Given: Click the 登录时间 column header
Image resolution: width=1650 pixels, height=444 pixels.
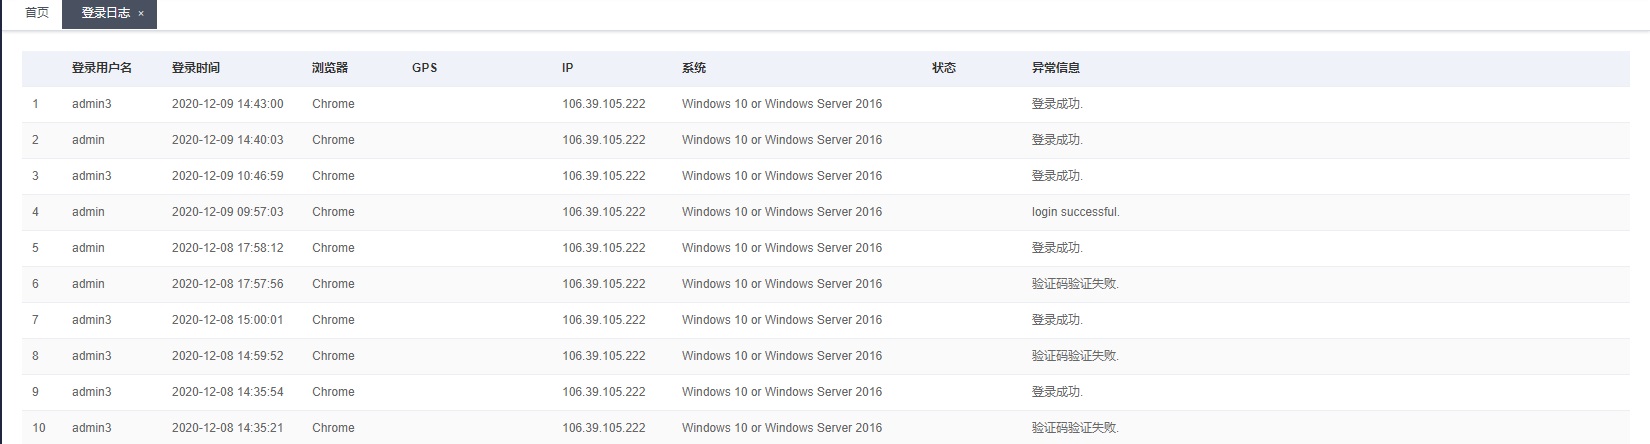Looking at the screenshot, I should pyautogui.click(x=195, y=68).
